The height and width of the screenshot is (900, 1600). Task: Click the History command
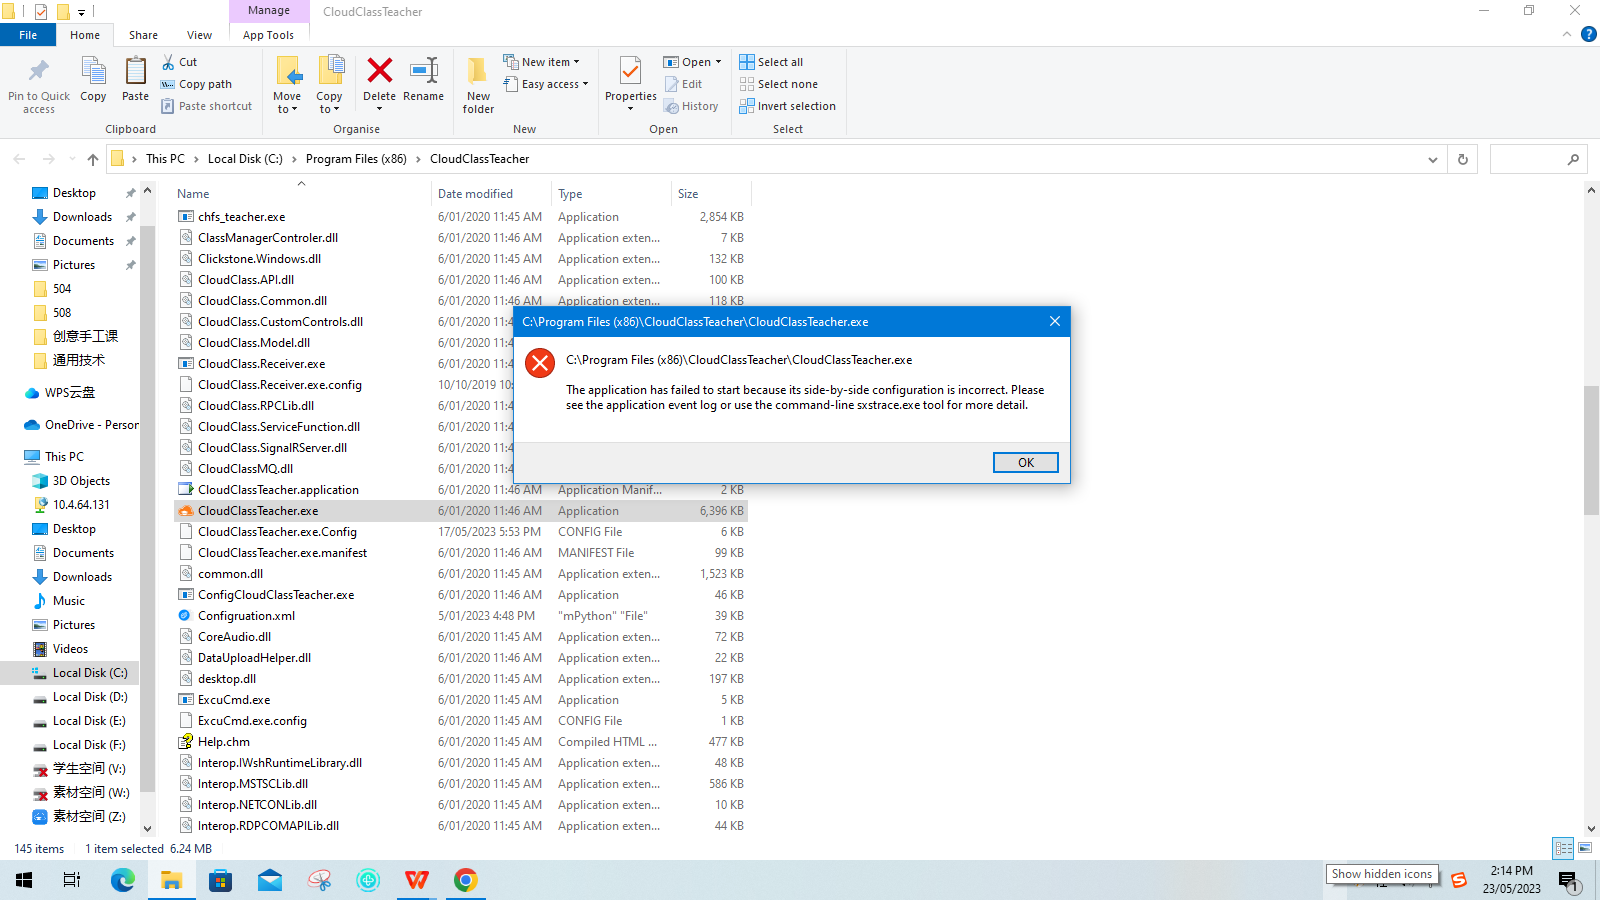tap(691, 106)
